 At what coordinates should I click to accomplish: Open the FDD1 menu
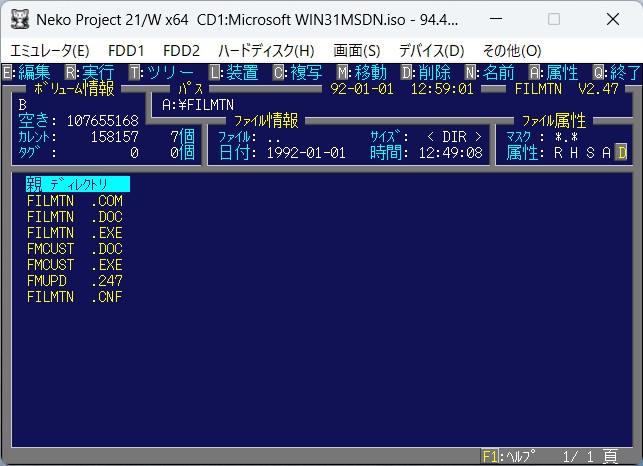coord(126,50)
